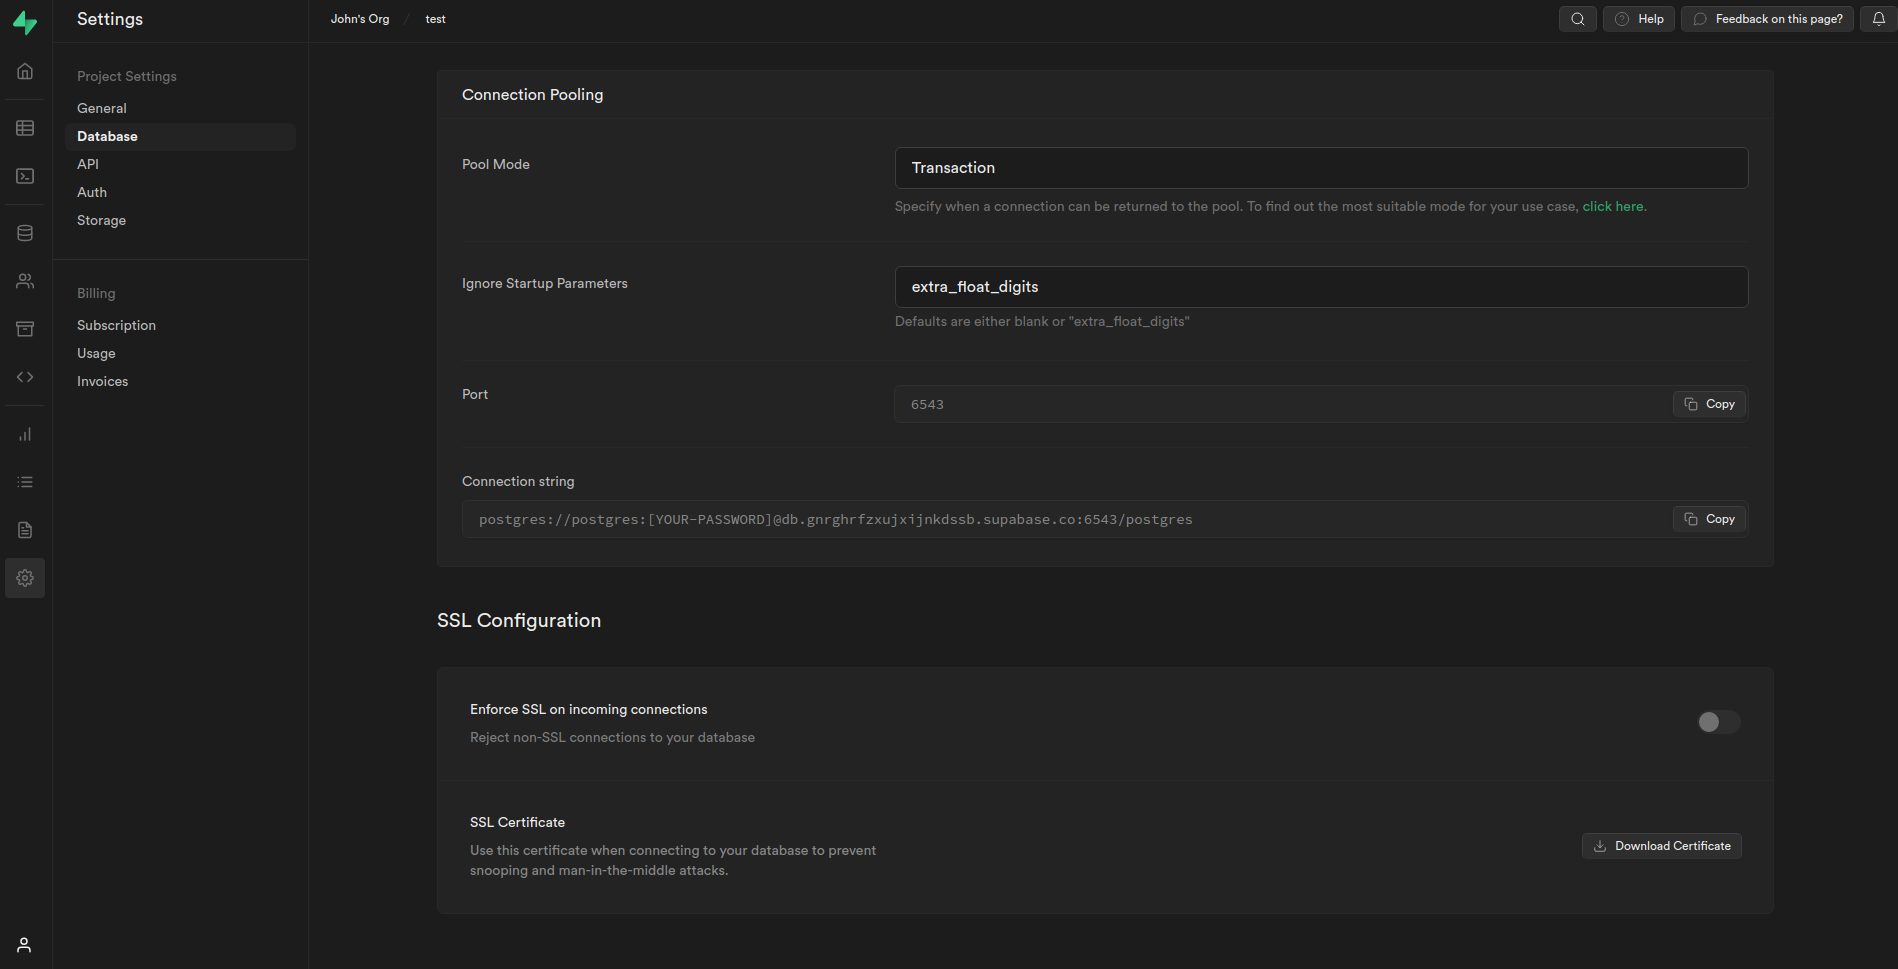The width and height of the screenshot is (1898, 969).
Task: Open the Table Editor icon in sidebar
Action: coord(25,128)
